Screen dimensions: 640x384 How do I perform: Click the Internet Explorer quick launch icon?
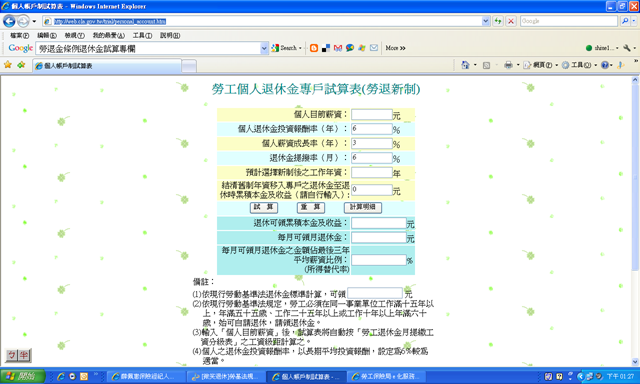[x=61, y=376]
